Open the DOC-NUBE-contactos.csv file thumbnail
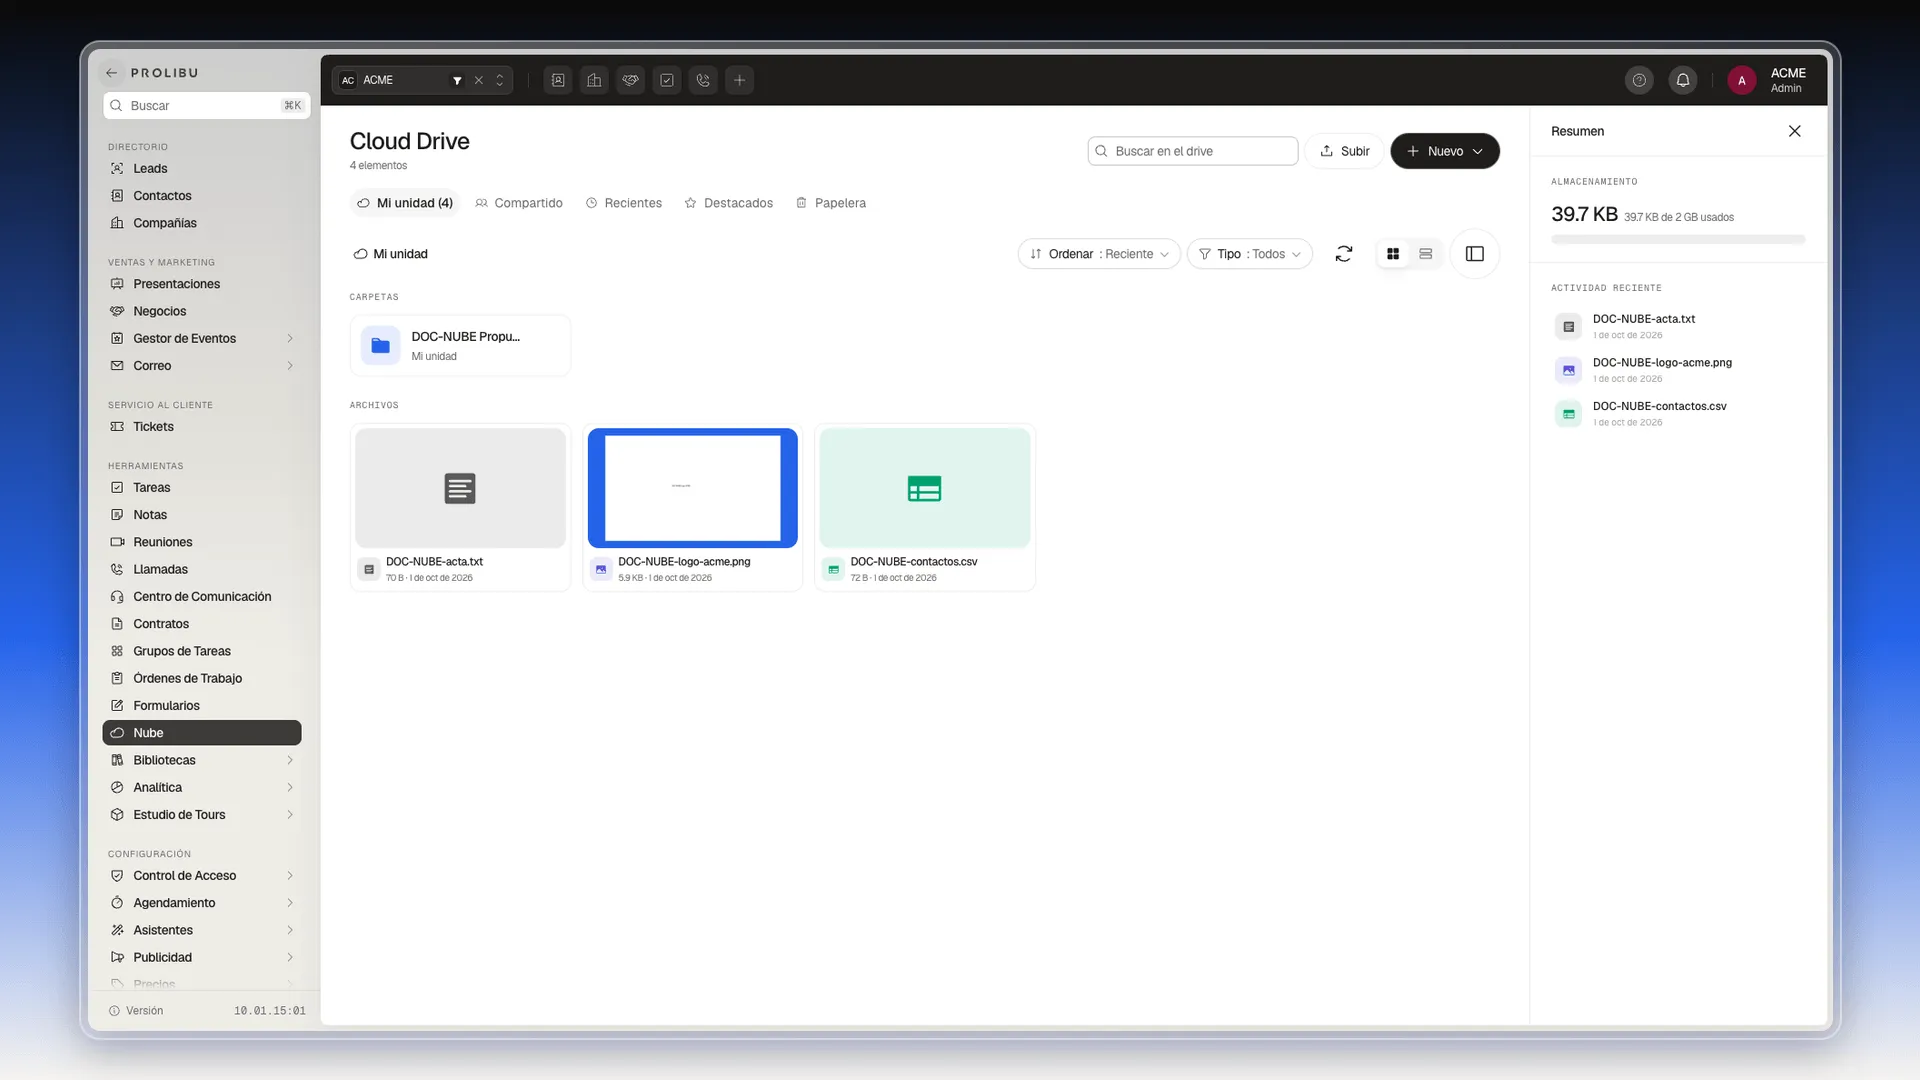This screenshot has width=1920, height=1080. point(925,488)
